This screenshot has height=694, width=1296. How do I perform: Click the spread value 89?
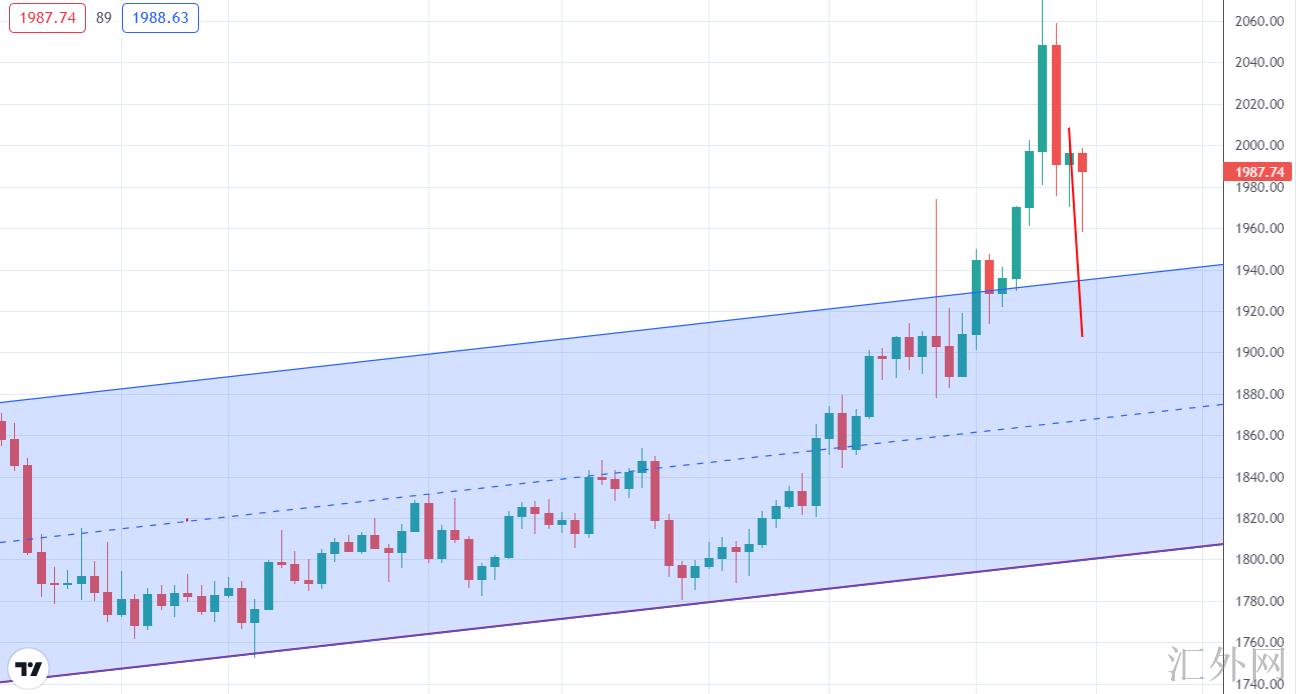point(104,18)
